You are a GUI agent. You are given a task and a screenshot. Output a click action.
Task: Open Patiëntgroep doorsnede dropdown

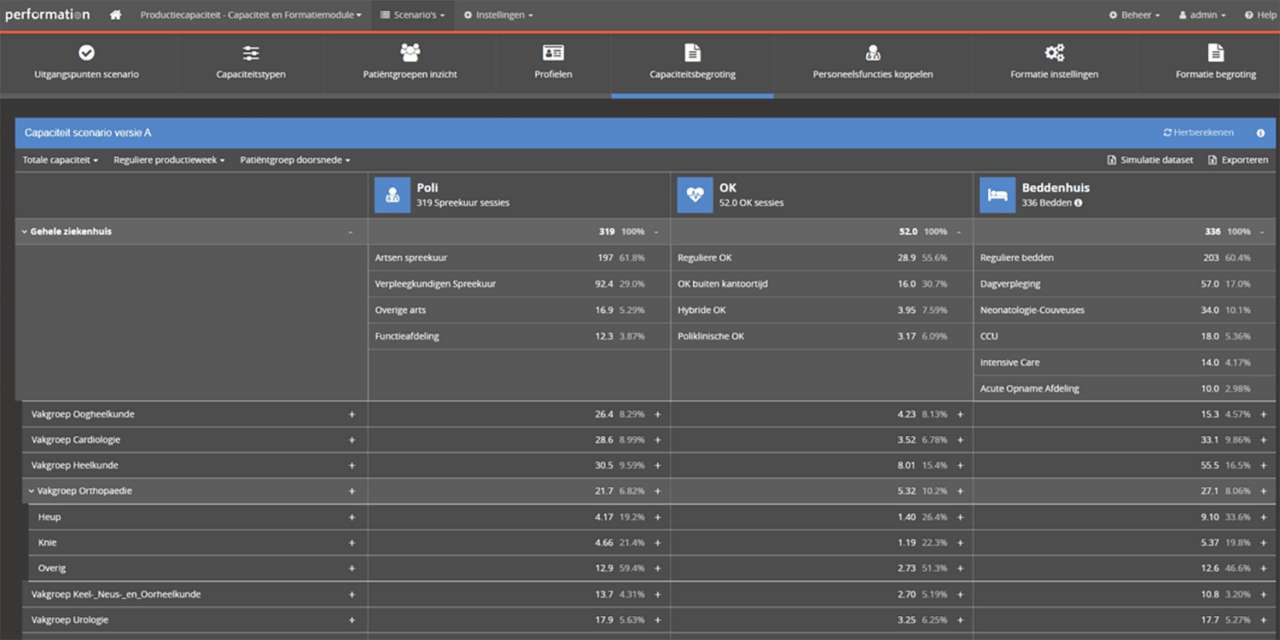coord(295,160)
